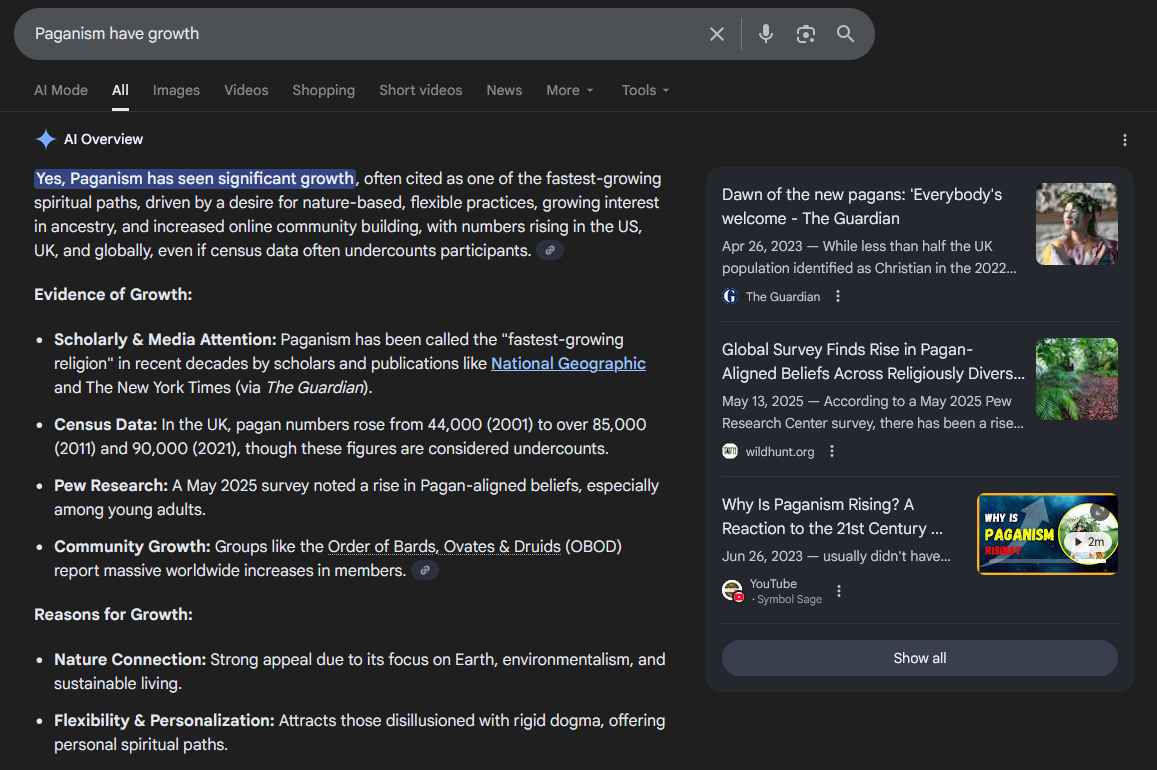The width and height of the screenshot is (1157, 770).
Task: Click the 'Census Data:' bullet label
Action: [106, 425]
